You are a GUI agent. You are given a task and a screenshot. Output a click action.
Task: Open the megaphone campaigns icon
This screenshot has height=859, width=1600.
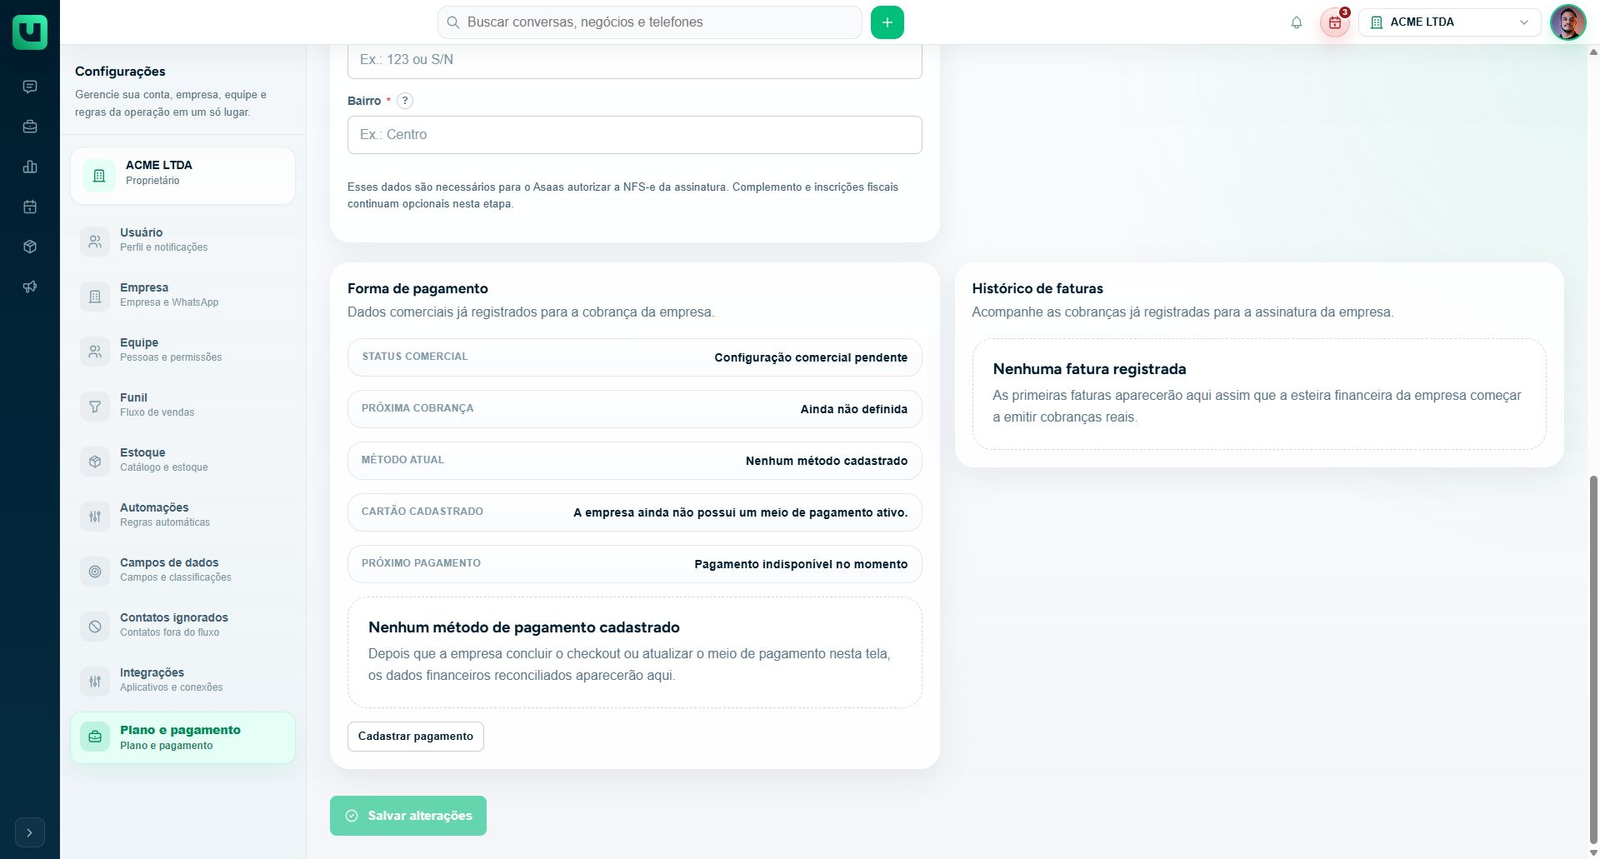(x=30, y=287)
